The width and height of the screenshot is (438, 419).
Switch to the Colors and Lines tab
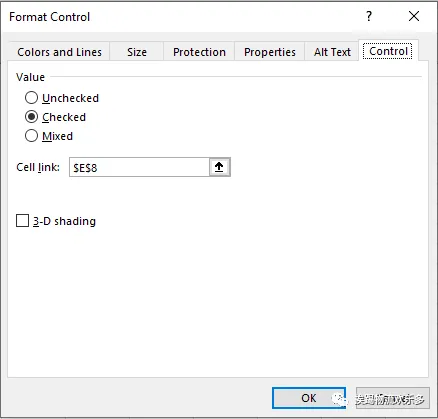[x=59, y=52]
